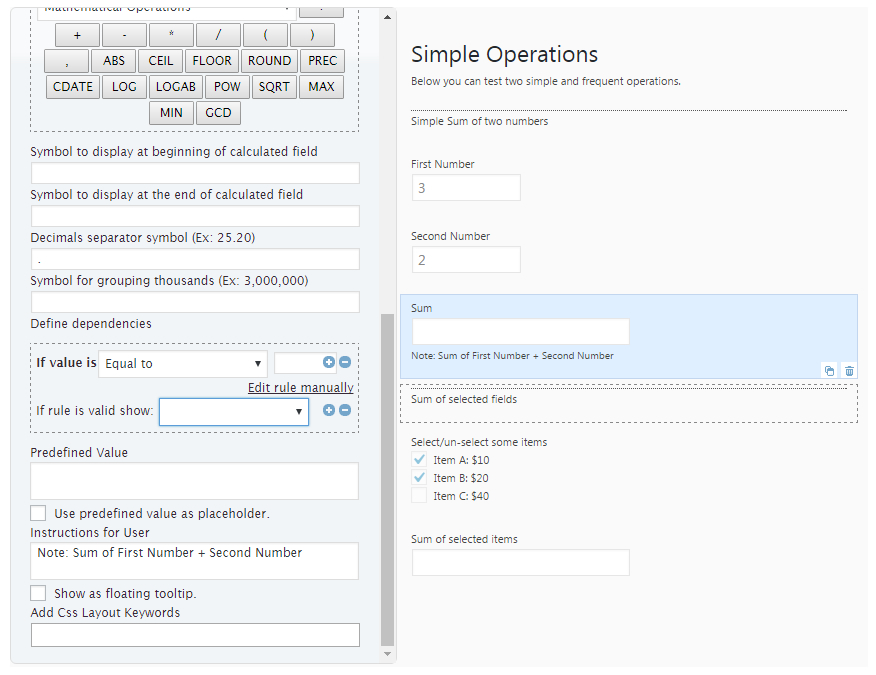
Task: Click the thousands grouping symbol field
Action: tap(195, 302)
